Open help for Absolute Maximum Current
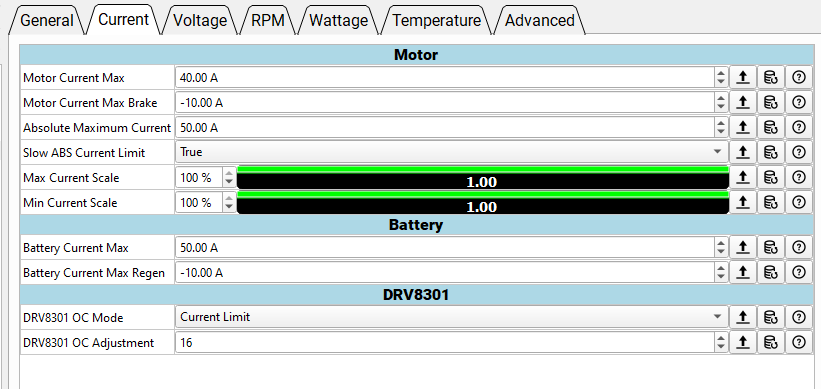The height and width of the screenshot is (389, 821). click(x=798, y=127)
